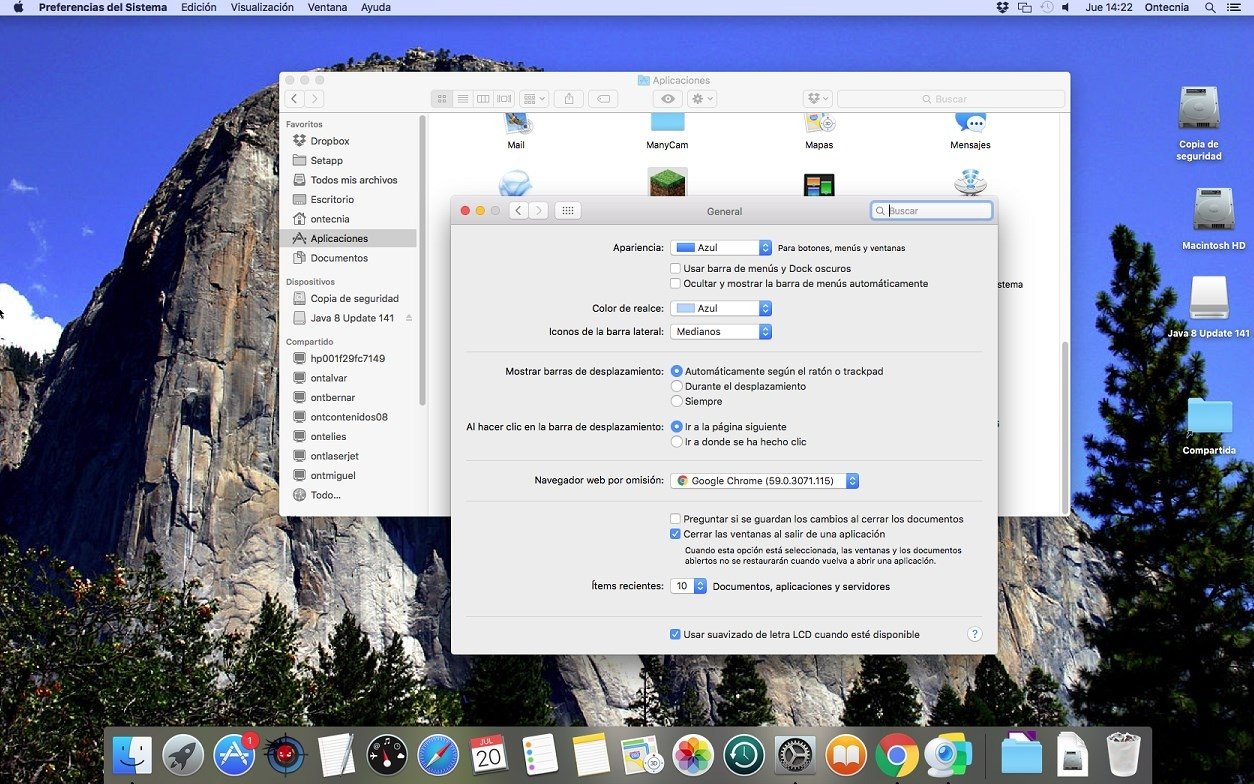Expand the Iconos de la barra lateral dropdown
This screenshot has width=1254, height=784.
click(x=721, y=331)
